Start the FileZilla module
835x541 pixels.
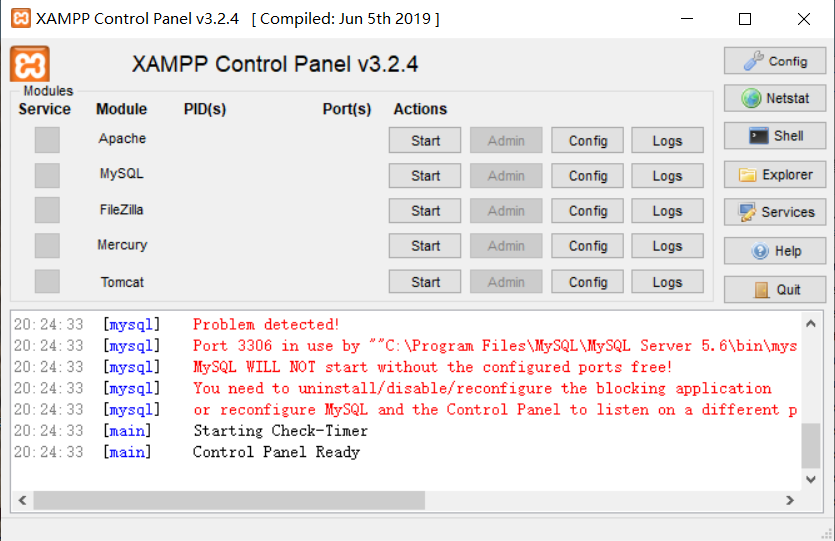click(425, 211)
